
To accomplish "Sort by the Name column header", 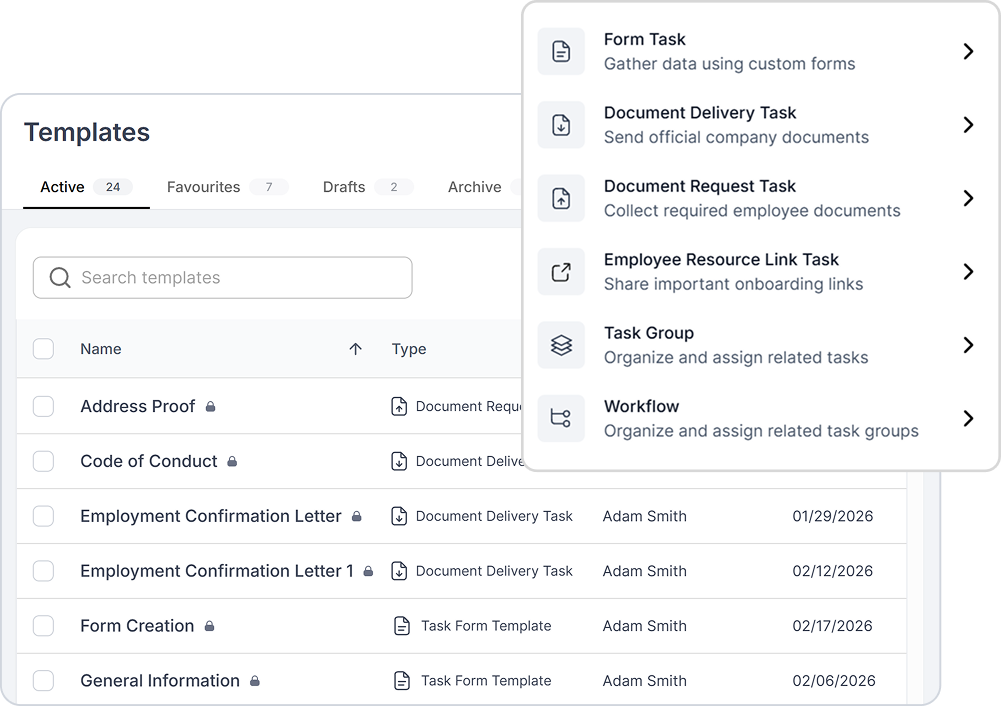I will coord(101,349).
